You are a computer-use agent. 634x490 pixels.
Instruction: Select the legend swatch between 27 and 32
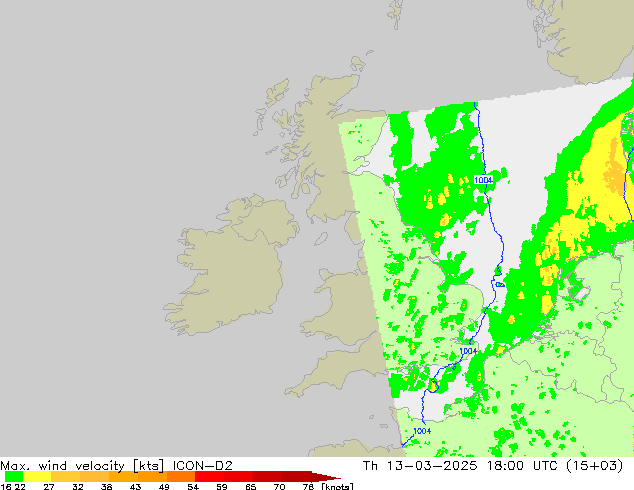[x=66, y=477]
